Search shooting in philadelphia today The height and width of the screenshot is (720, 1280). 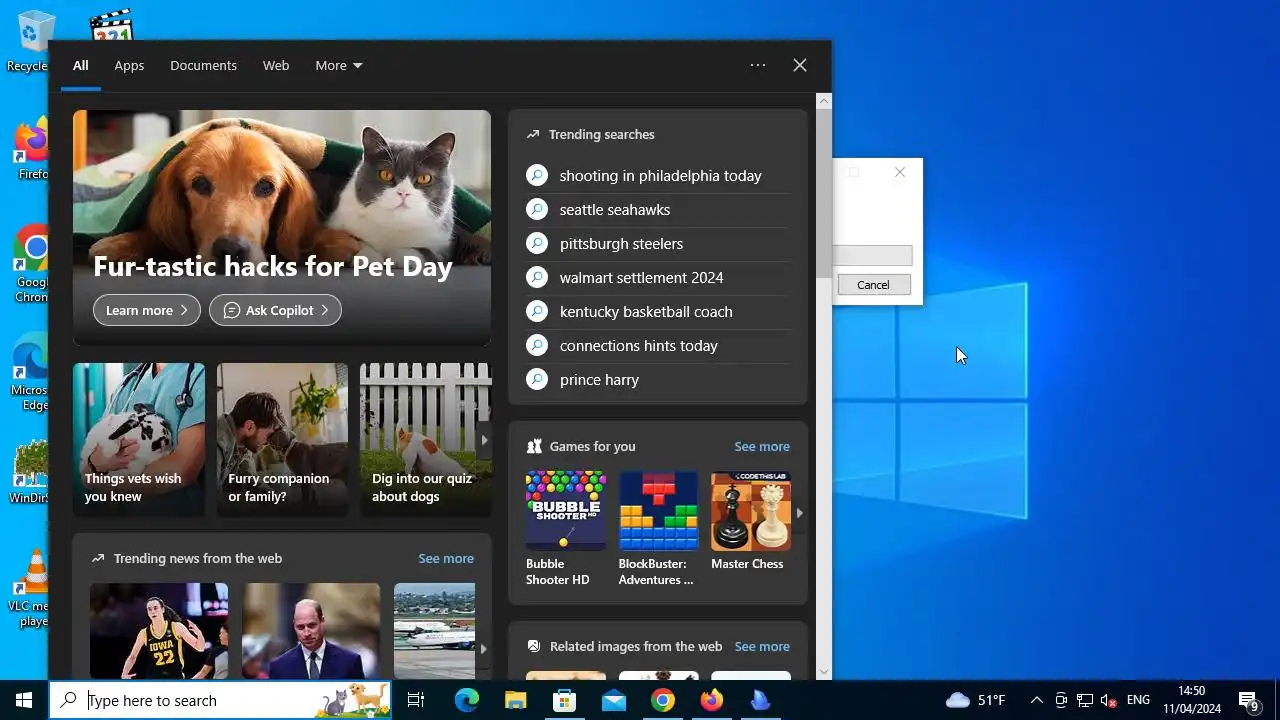658,176
